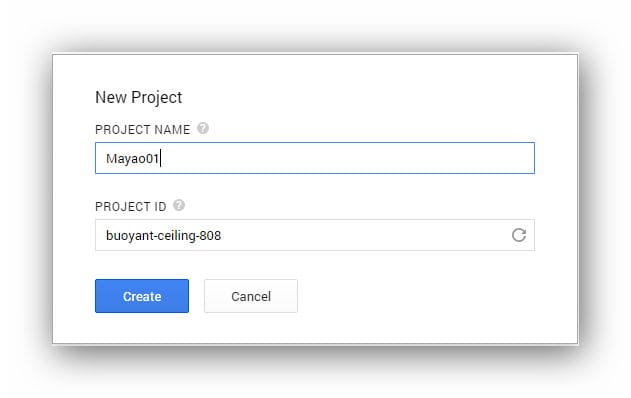This screenshot has width=631, height=398.
Task: Focus the Project Name field containing Mayao01
Action: point(315,158)
